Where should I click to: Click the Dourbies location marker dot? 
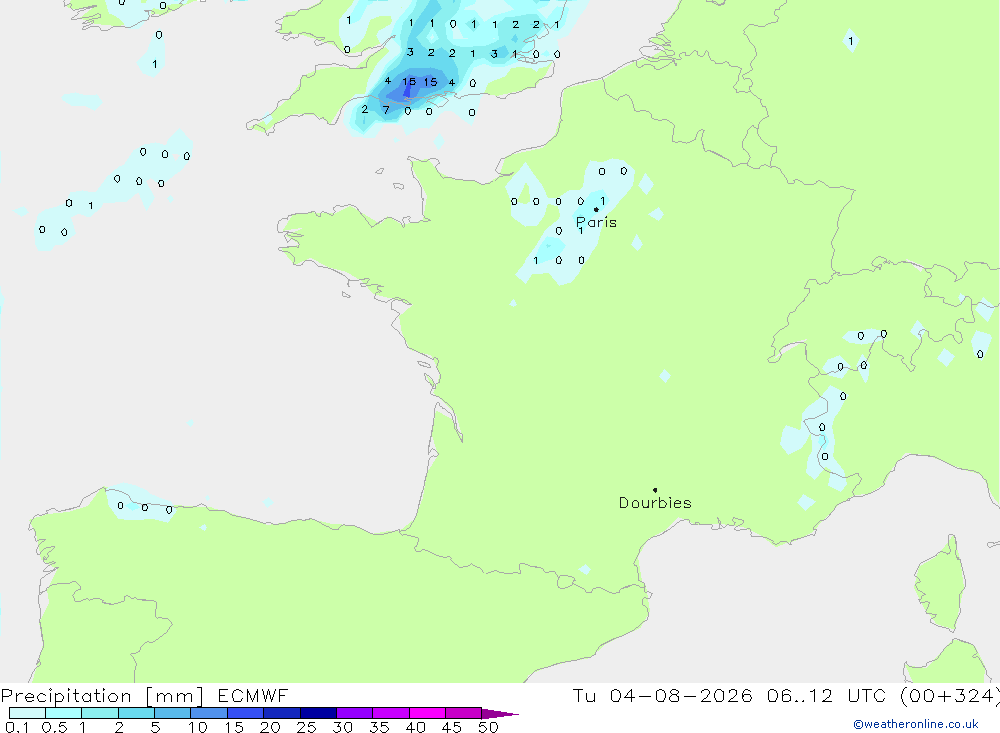coord(655,490)
